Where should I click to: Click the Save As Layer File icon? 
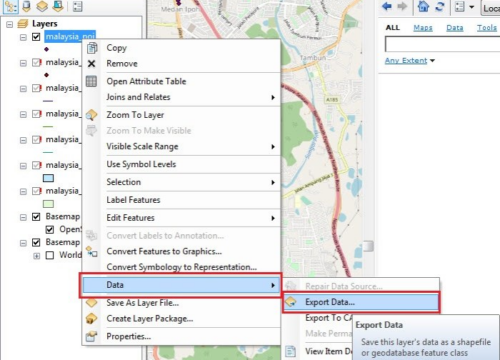tap(91, 303)
